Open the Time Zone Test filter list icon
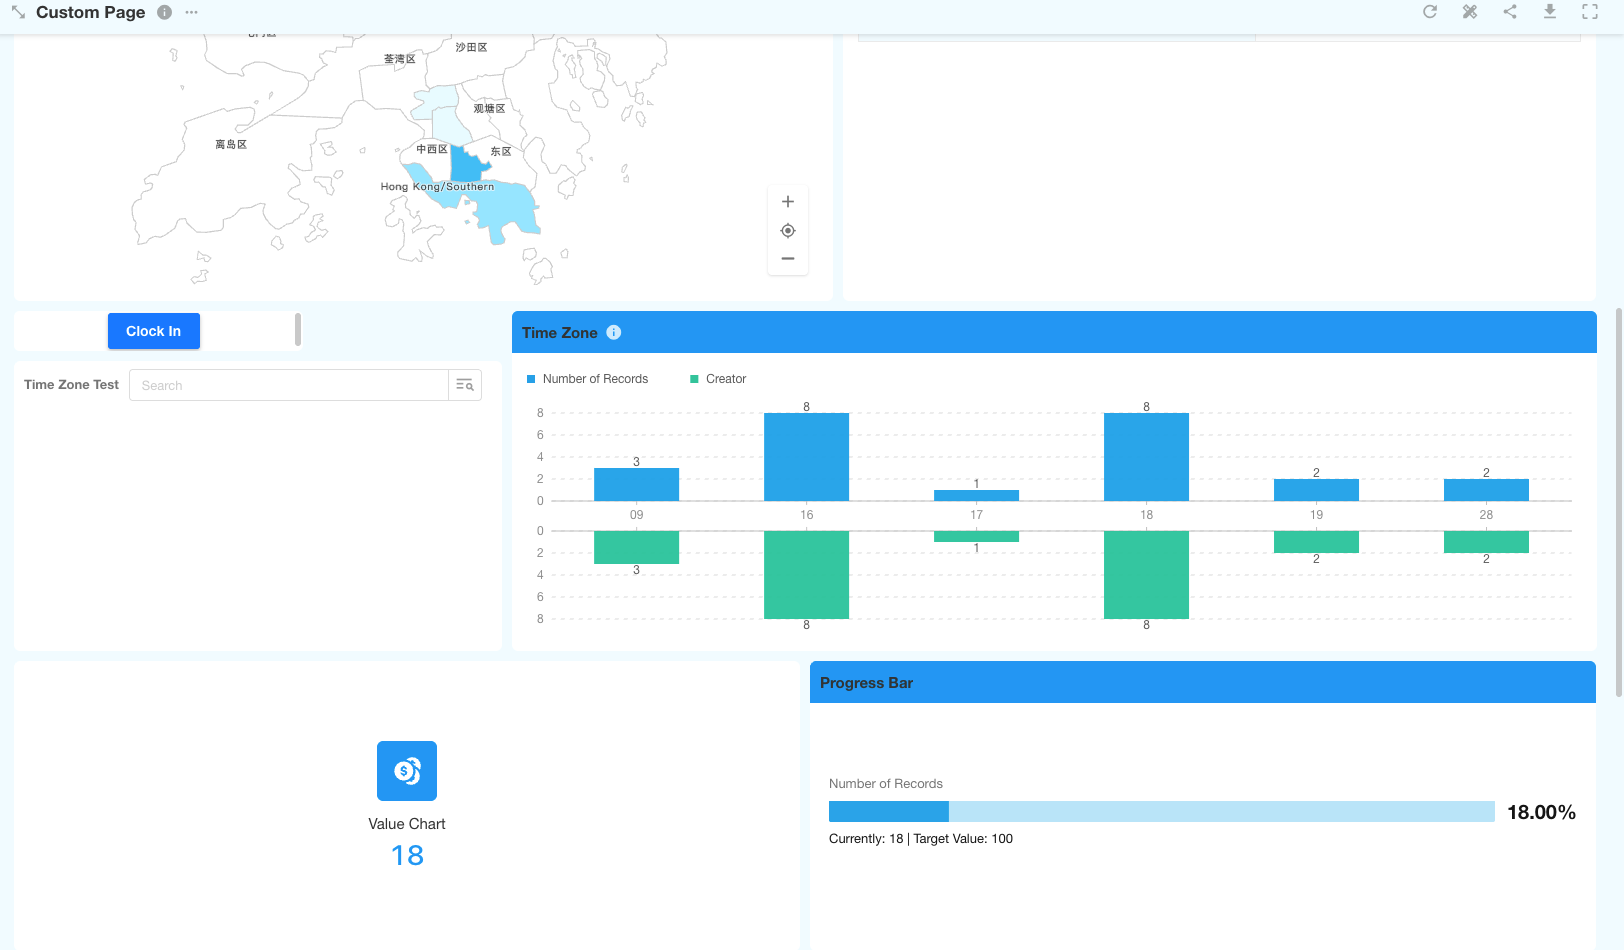 465,385
